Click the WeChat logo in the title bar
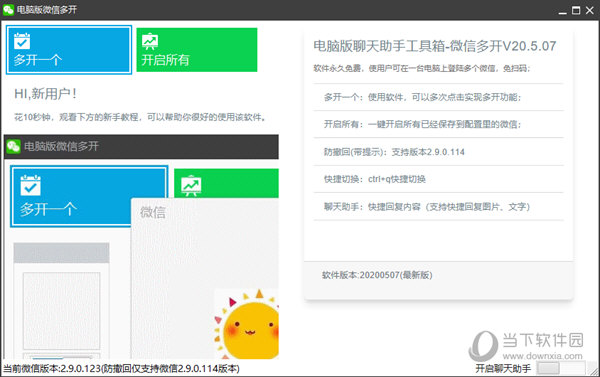The image size is (600, 377). 8,10
